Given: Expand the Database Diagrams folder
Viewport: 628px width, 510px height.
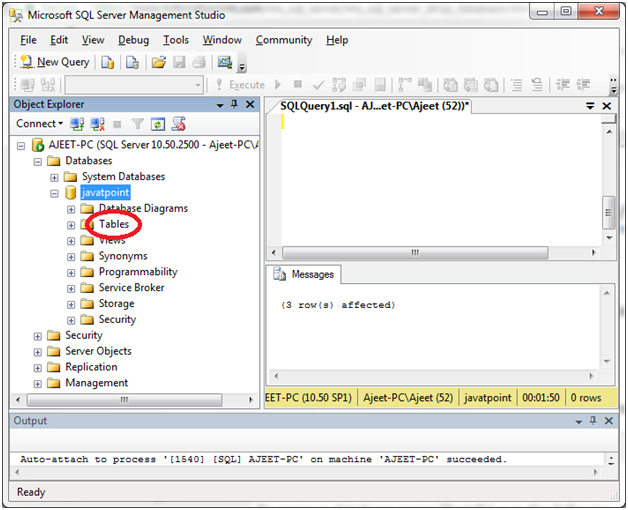Looking at the screenshot, I should [71, 210].
